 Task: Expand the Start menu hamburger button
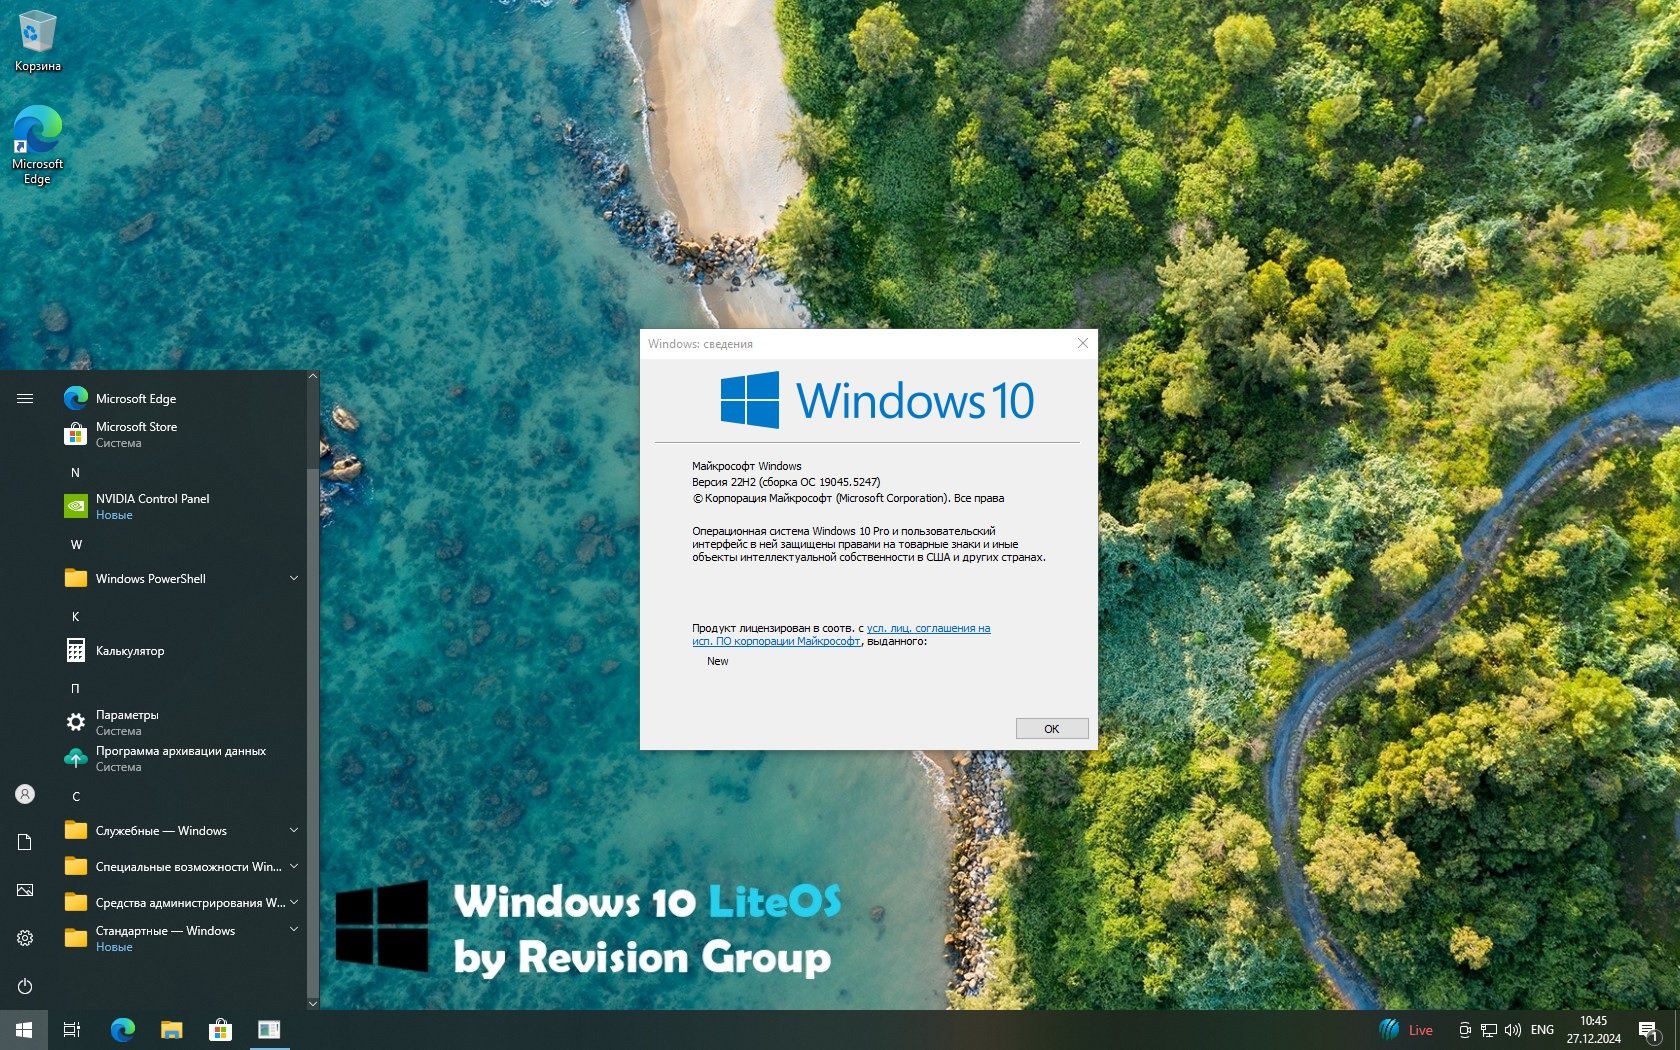[25, 398]
